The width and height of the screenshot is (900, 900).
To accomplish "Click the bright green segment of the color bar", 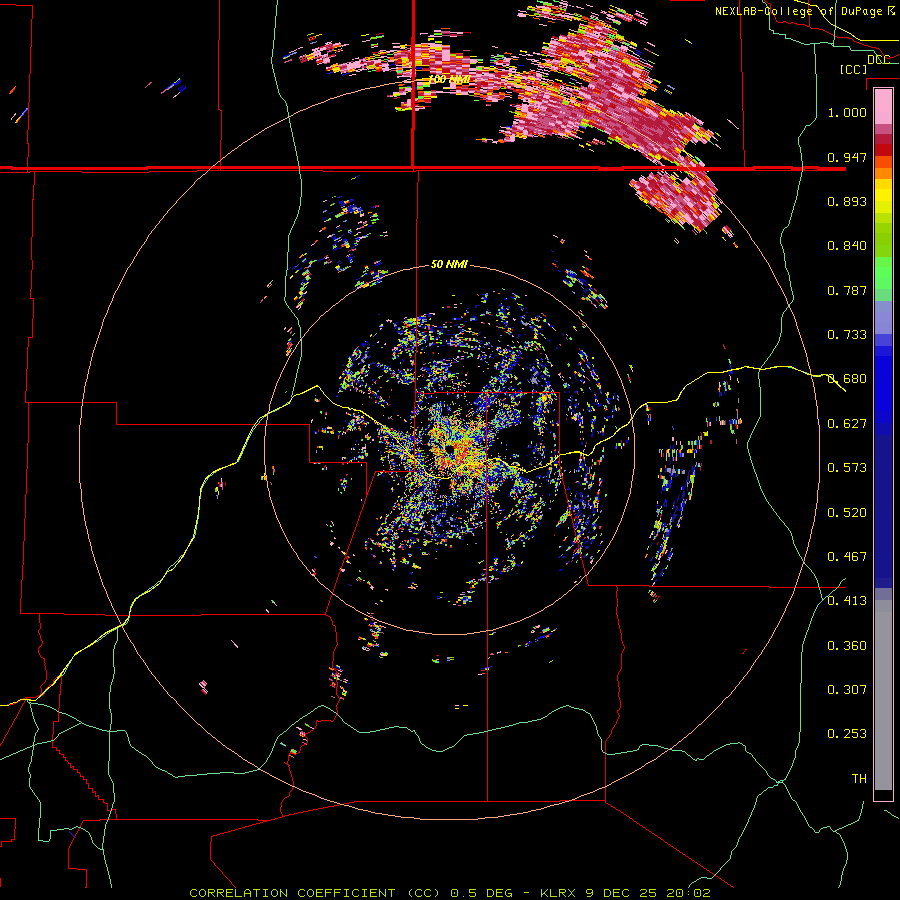I will tap(883, 273).
